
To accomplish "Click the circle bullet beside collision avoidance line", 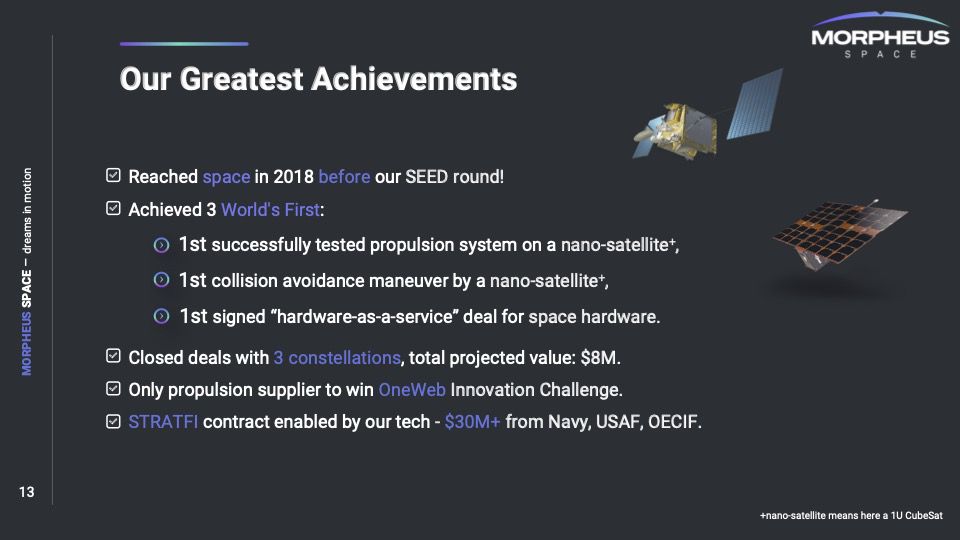I will click(x=161, y=280).
